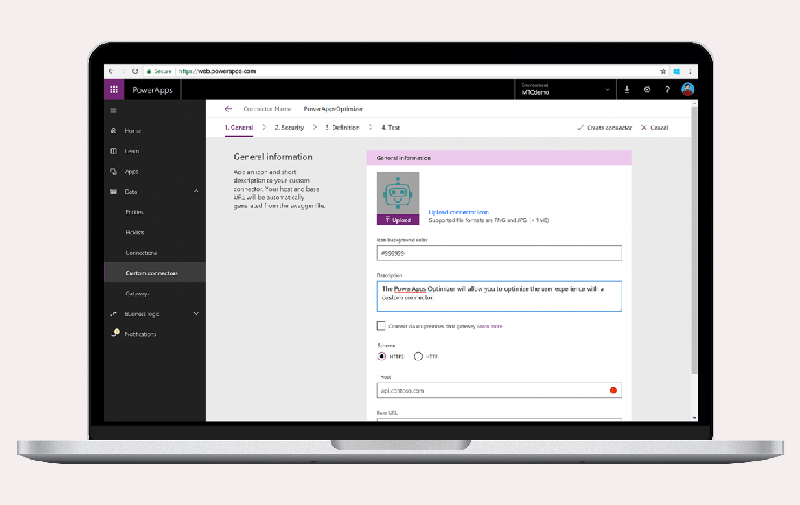
Task: Open the settings gear in header
Action: pyautogui.click(x=647, y=90)
